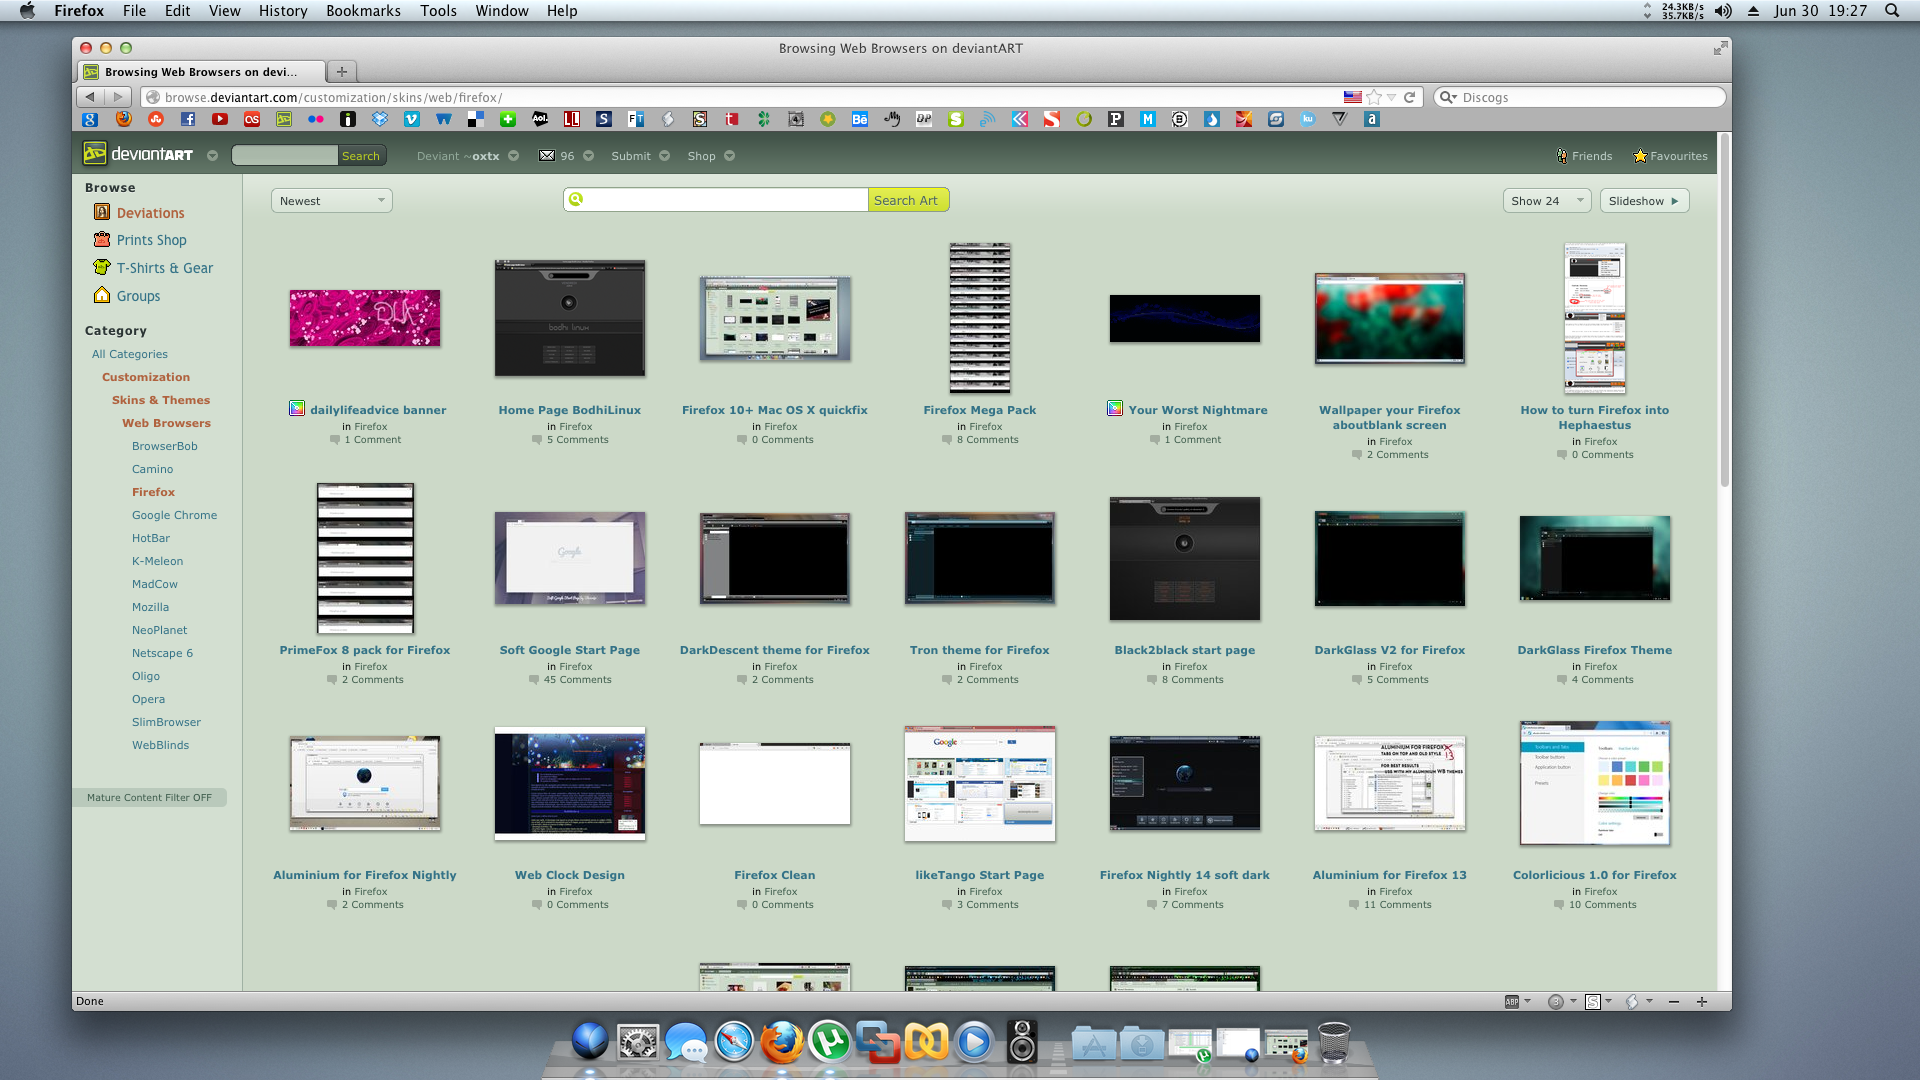Open the Flickr bookmark icon
1920x1080 pixels.
coord(316,119)
